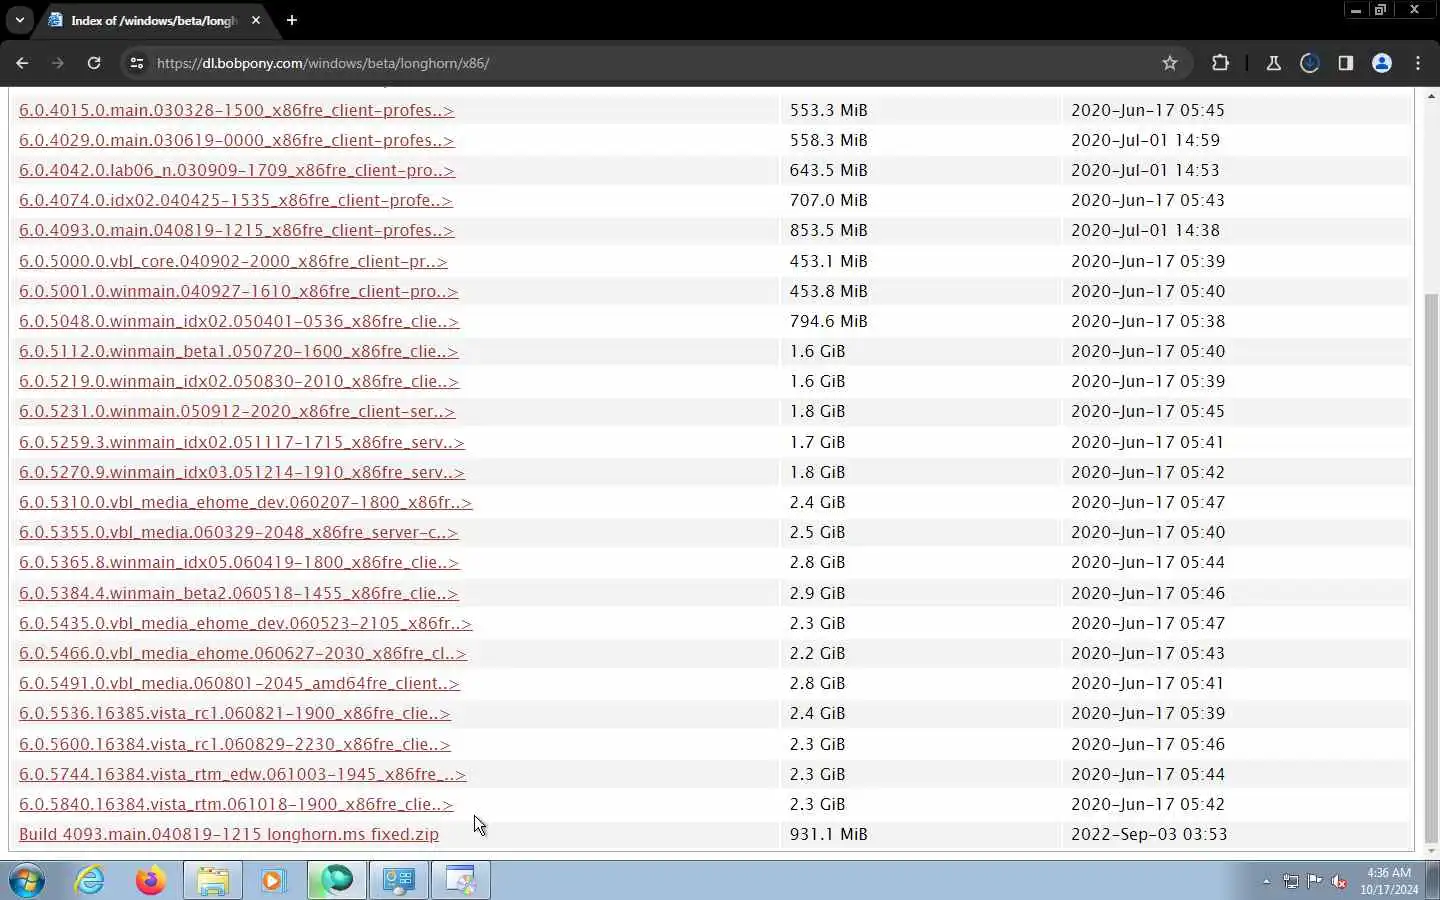
Task: Show hidden system tray icons
Action: pyautogui.click(x=1266, y=882)
